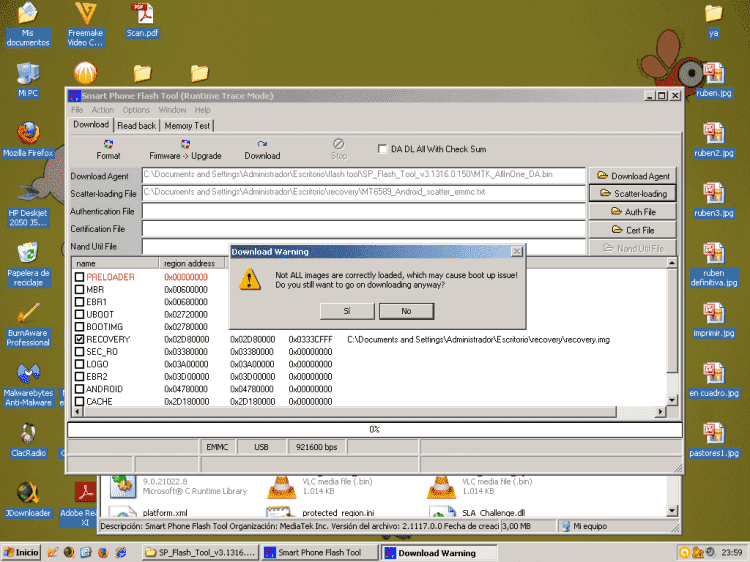Select ruben definitiva.jpg desktop file

714,264
